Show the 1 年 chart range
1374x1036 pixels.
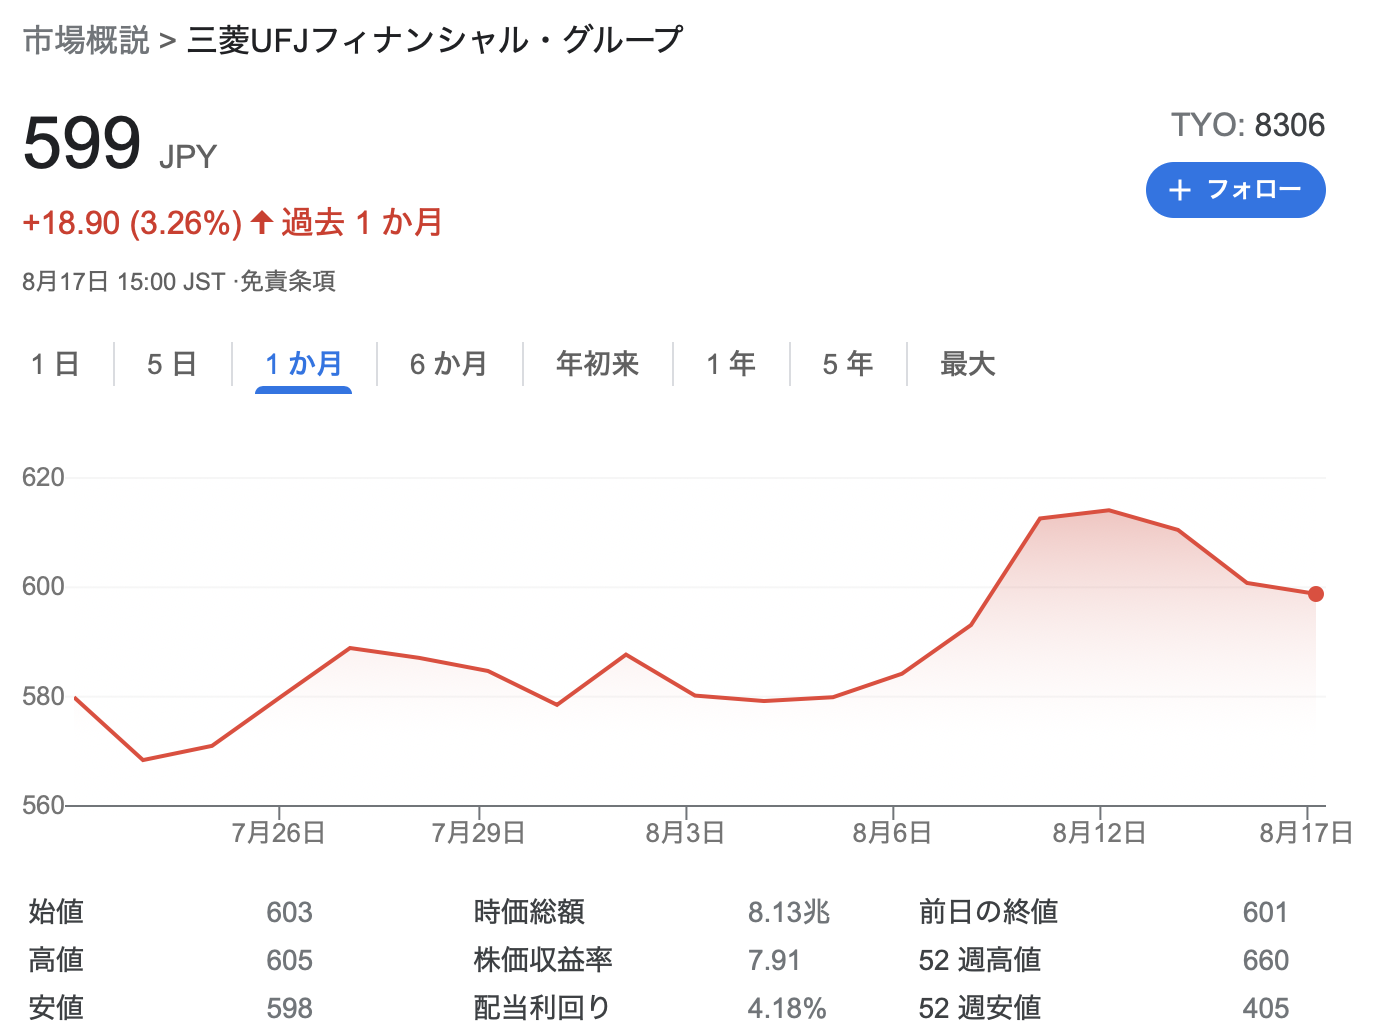(x=731, y=364)
